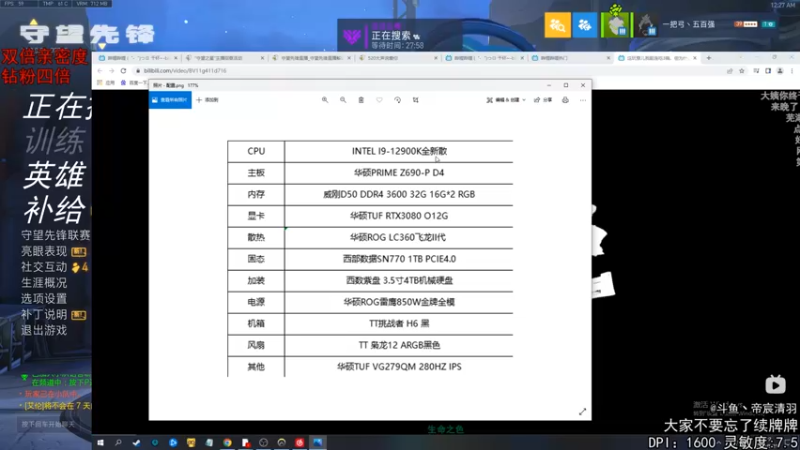Image resolution: width=800 pixels, height=450 pixels.
Task: Open Windows taskbar search
Action: pyautogui.click(x=118, y=442)
